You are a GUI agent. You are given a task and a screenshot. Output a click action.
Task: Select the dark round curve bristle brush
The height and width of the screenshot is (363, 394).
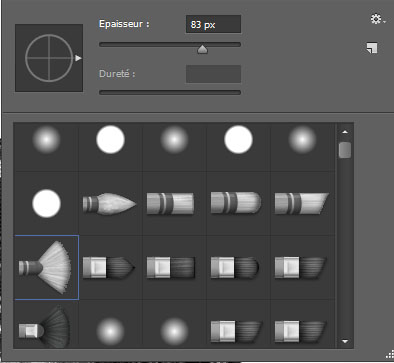pyautogui.click(x=235, y=267)
